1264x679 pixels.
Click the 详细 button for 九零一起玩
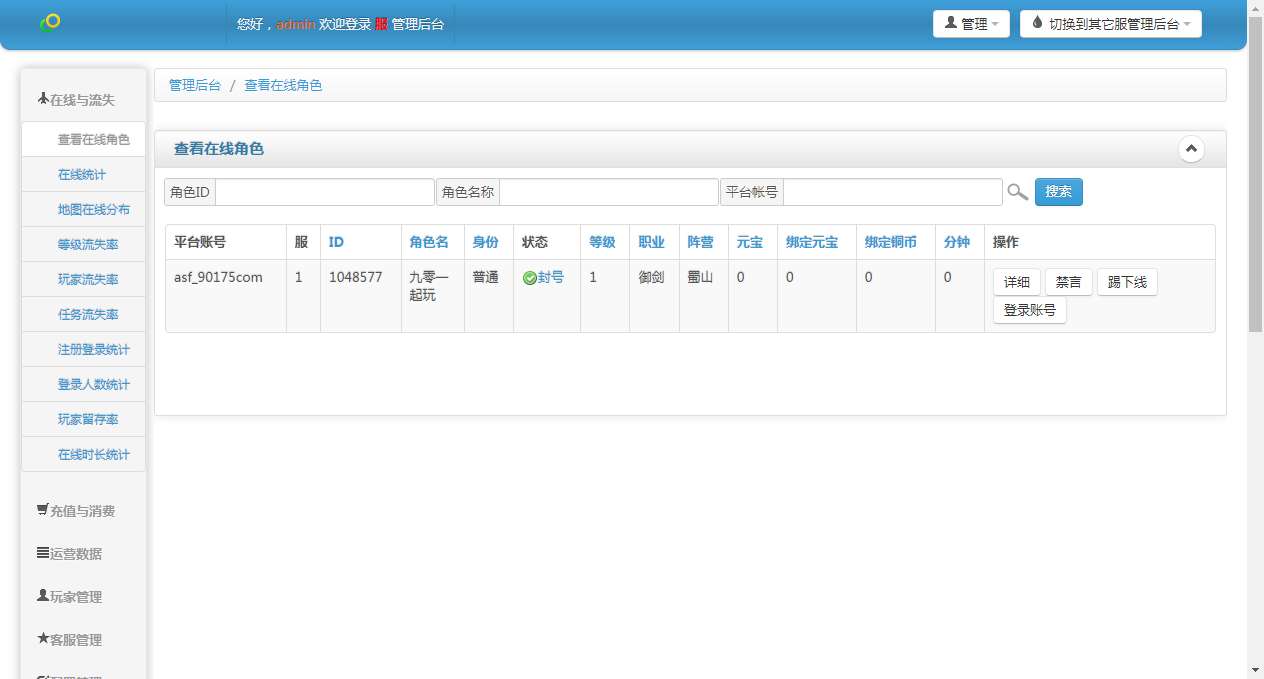[1016, 281]
